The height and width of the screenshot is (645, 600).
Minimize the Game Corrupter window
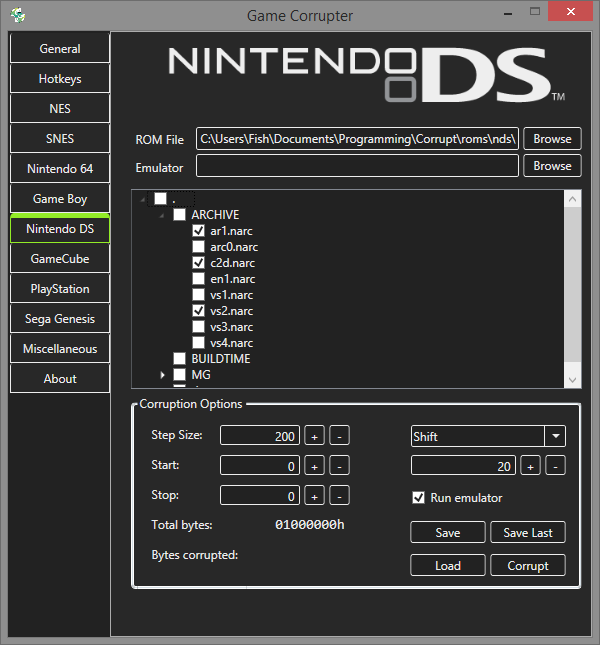[508, 12]
